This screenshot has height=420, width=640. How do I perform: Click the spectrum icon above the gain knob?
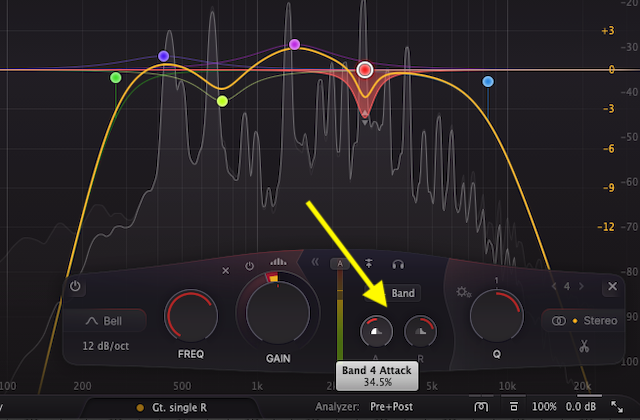click(x=278, y=266)
